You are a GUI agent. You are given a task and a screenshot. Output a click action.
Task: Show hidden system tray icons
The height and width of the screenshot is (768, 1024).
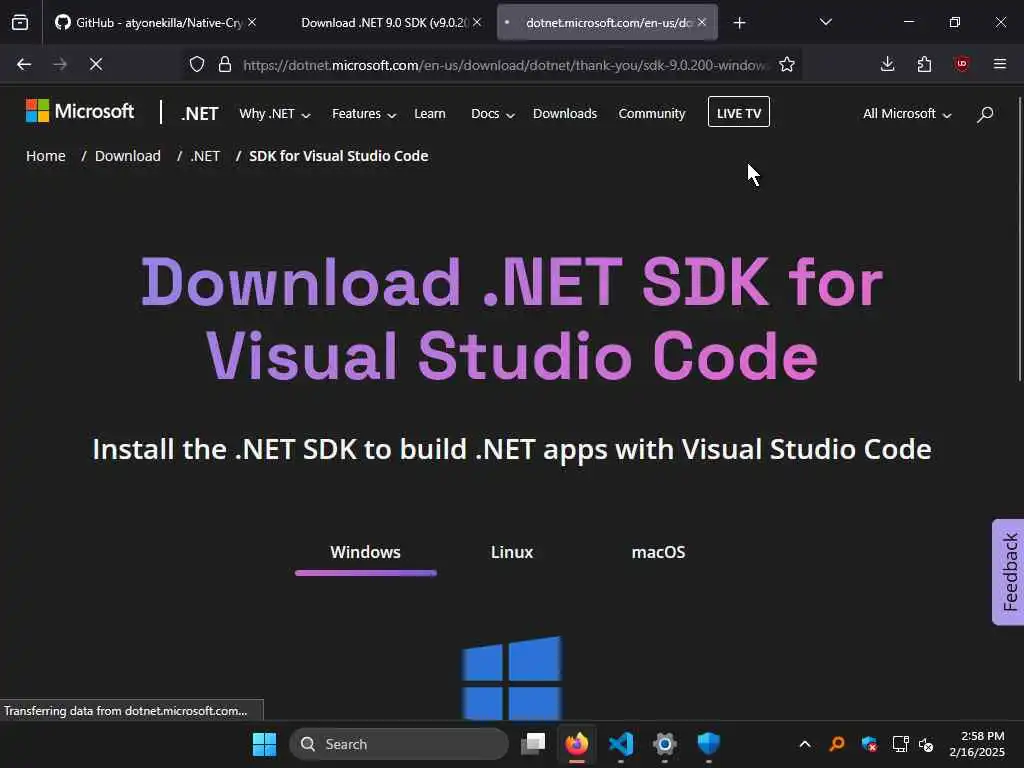[x=805, y=744]
